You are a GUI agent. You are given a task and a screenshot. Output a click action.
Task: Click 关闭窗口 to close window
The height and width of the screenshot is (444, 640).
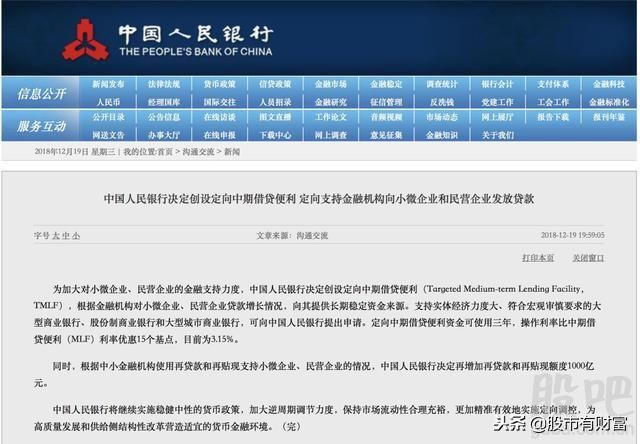[588, 258]
